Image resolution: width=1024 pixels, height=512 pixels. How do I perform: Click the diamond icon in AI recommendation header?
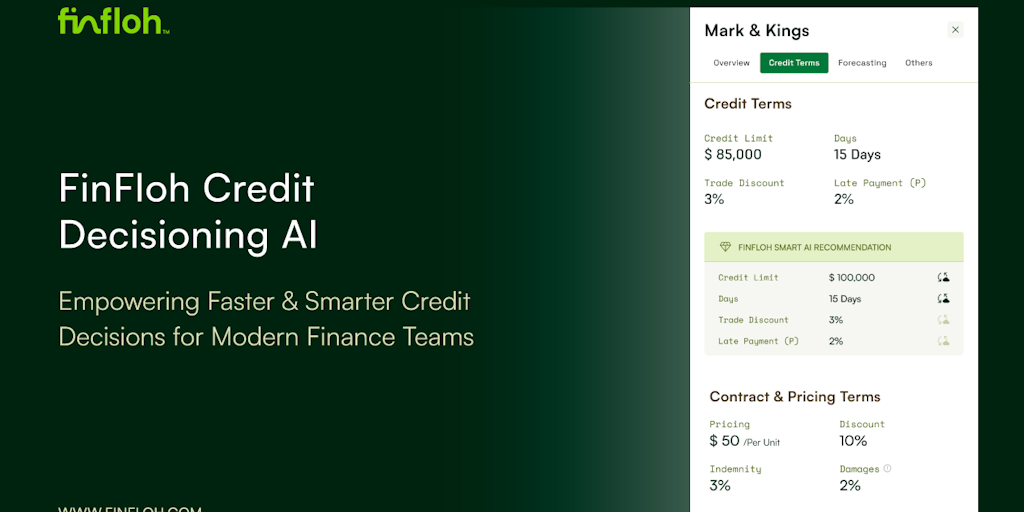725,247
